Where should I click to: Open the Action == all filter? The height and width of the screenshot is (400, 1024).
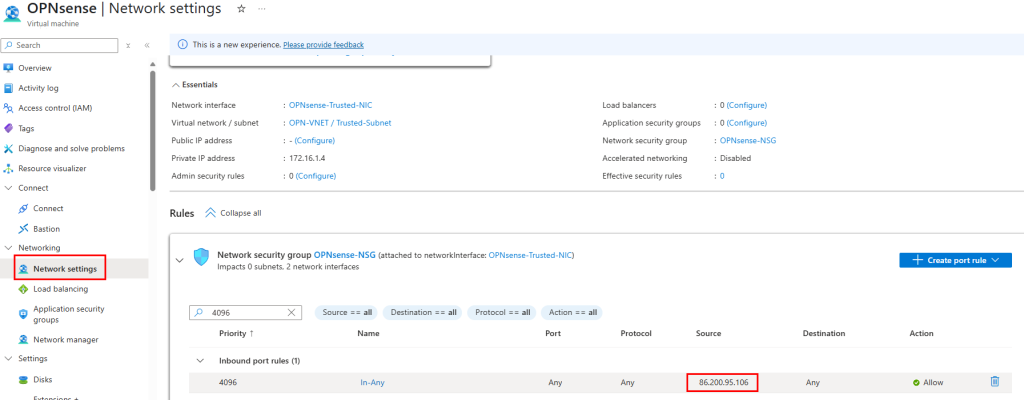tap(573, 312)
